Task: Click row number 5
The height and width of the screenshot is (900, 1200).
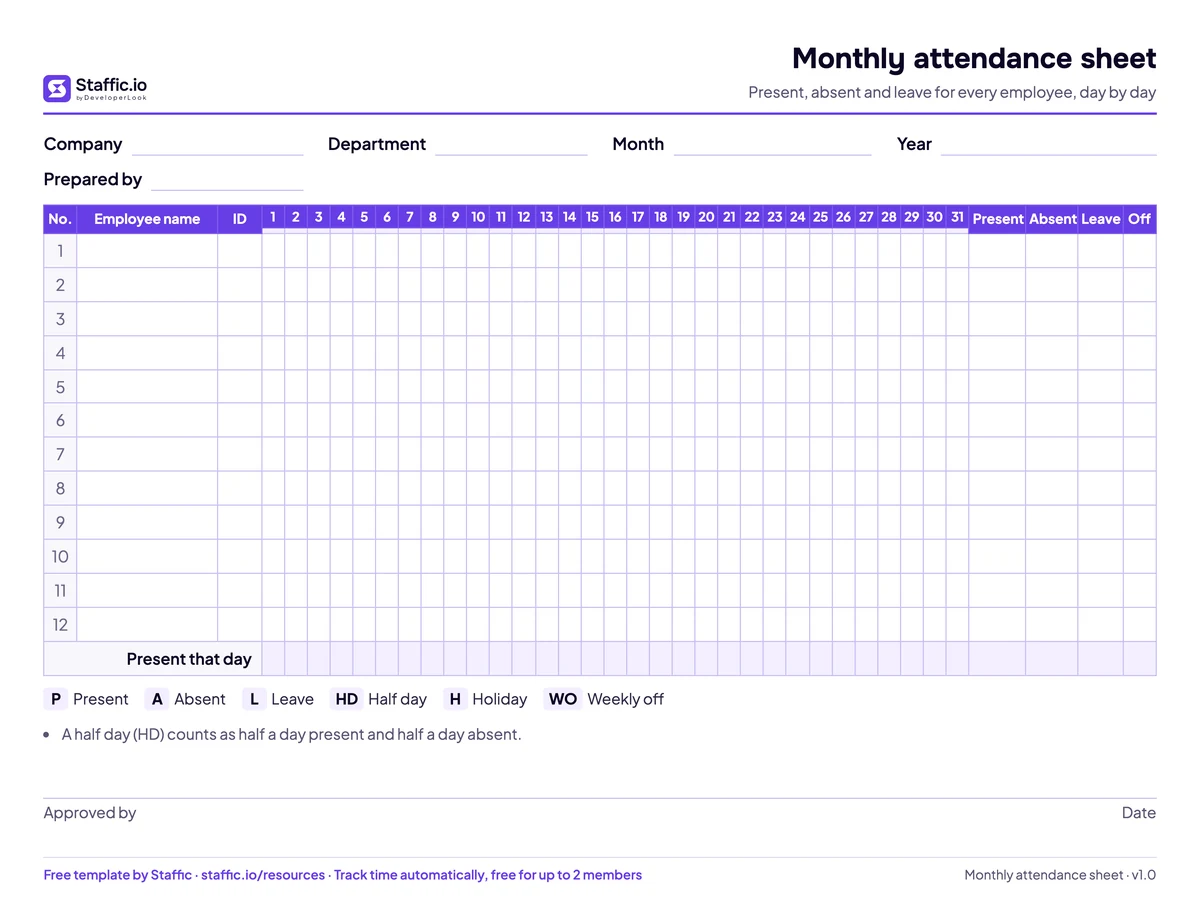Action: [x=60, y=387]
